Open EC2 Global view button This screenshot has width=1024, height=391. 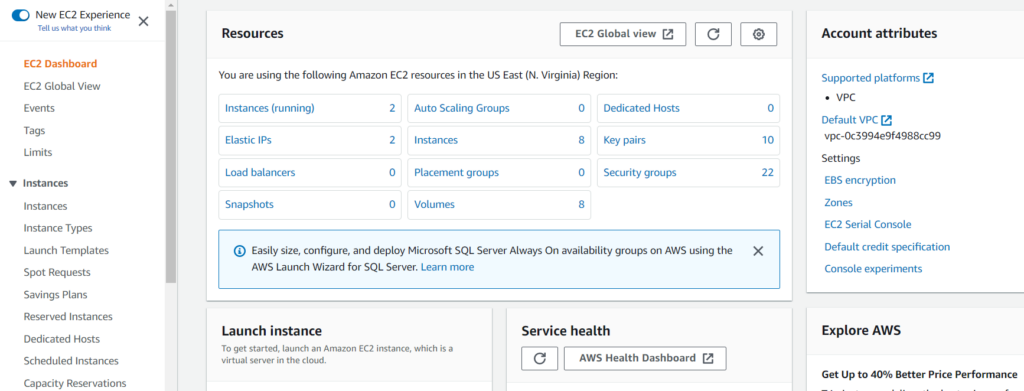coord(623,35)
